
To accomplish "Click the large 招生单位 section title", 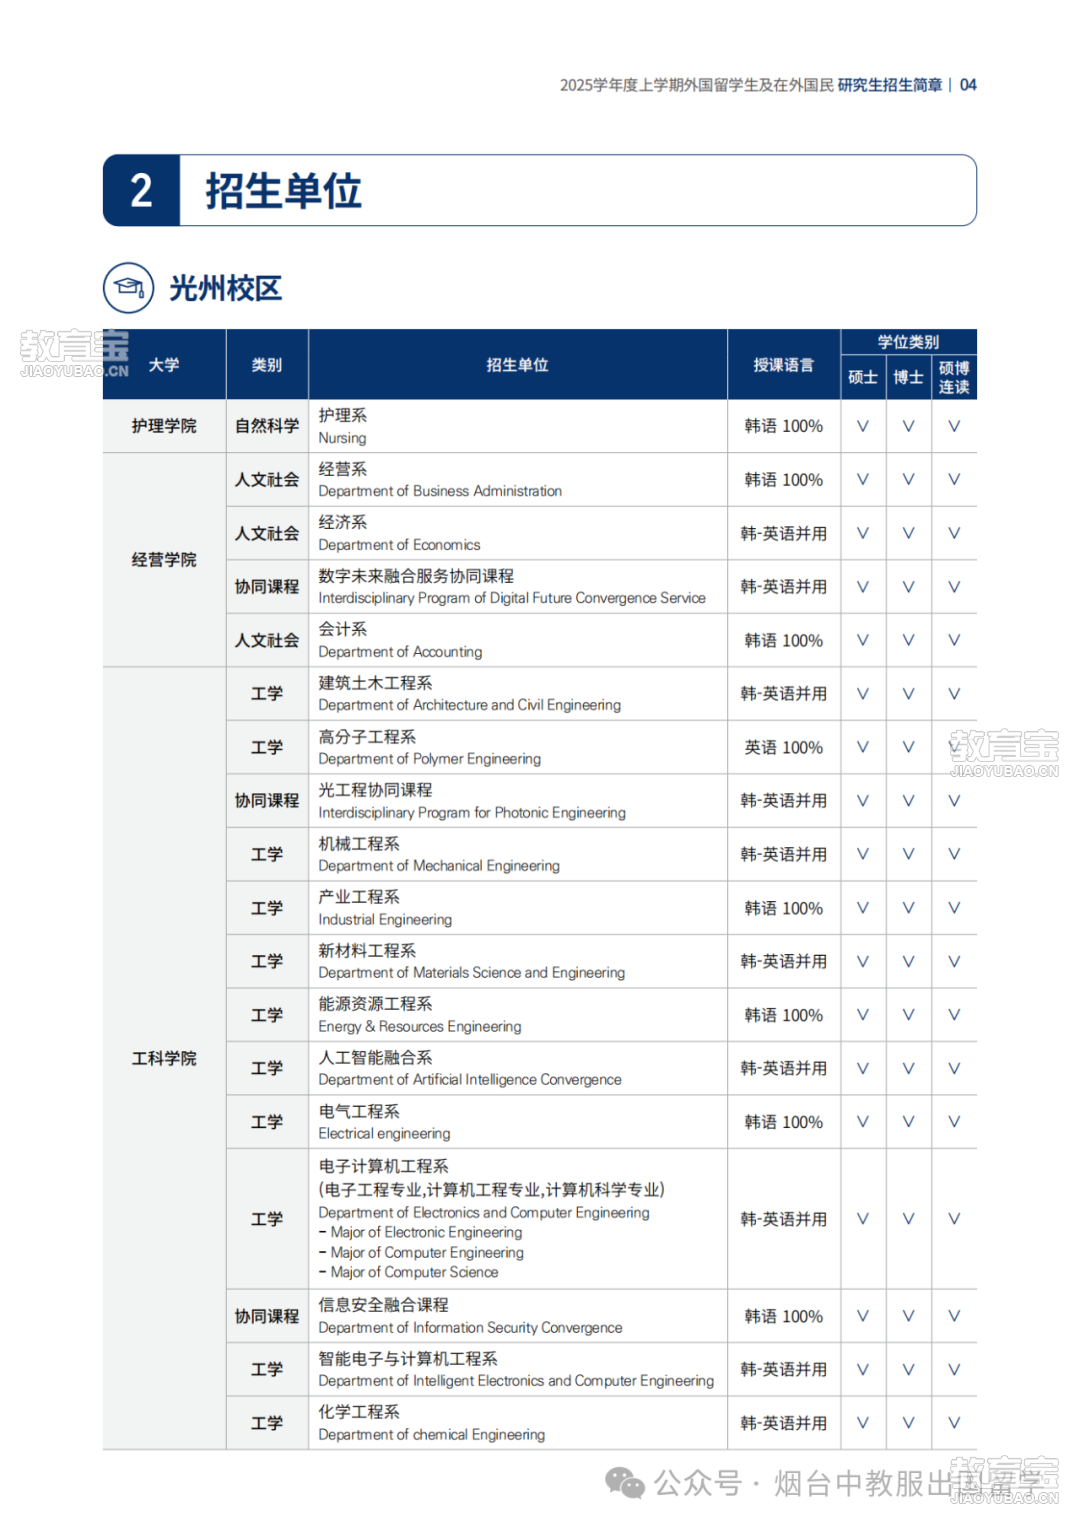I will point(283,190).
